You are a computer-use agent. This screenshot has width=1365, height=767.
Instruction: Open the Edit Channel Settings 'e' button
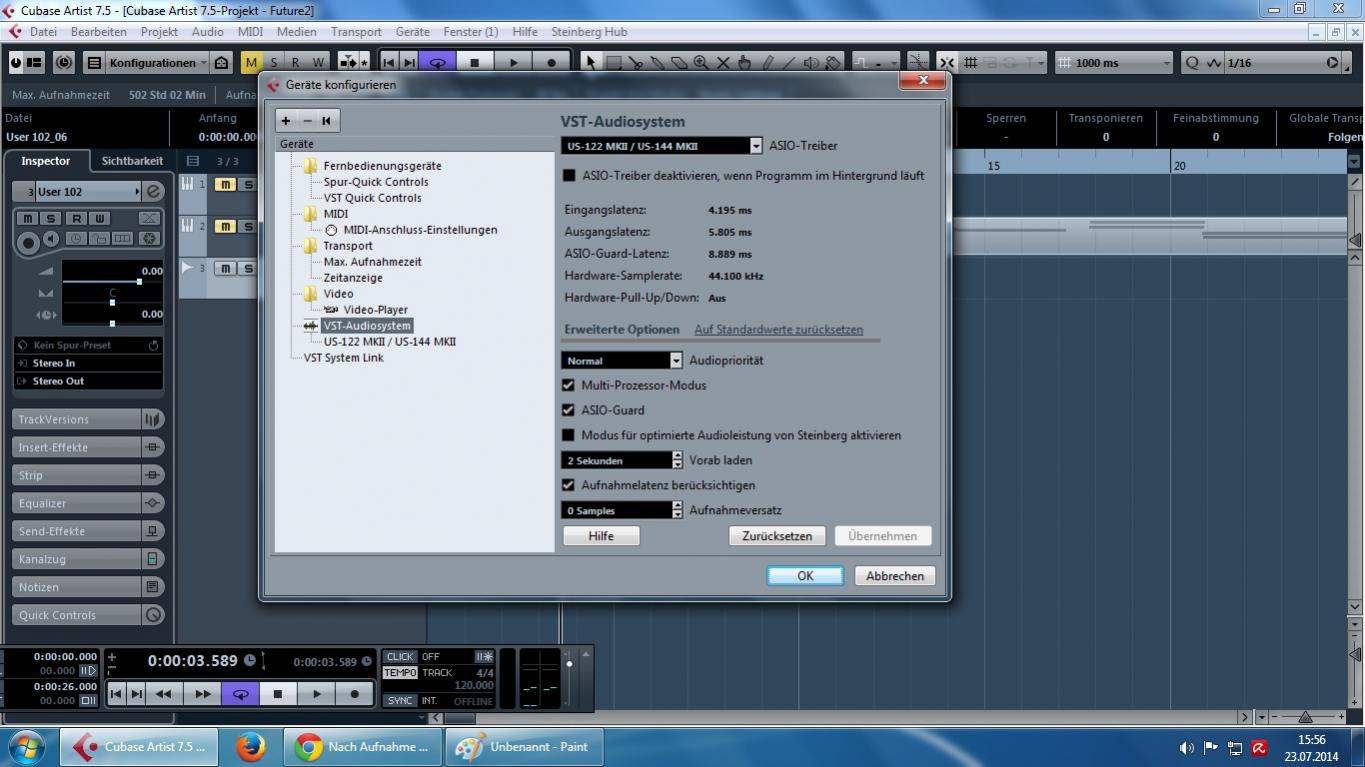(x=153, y=191)
